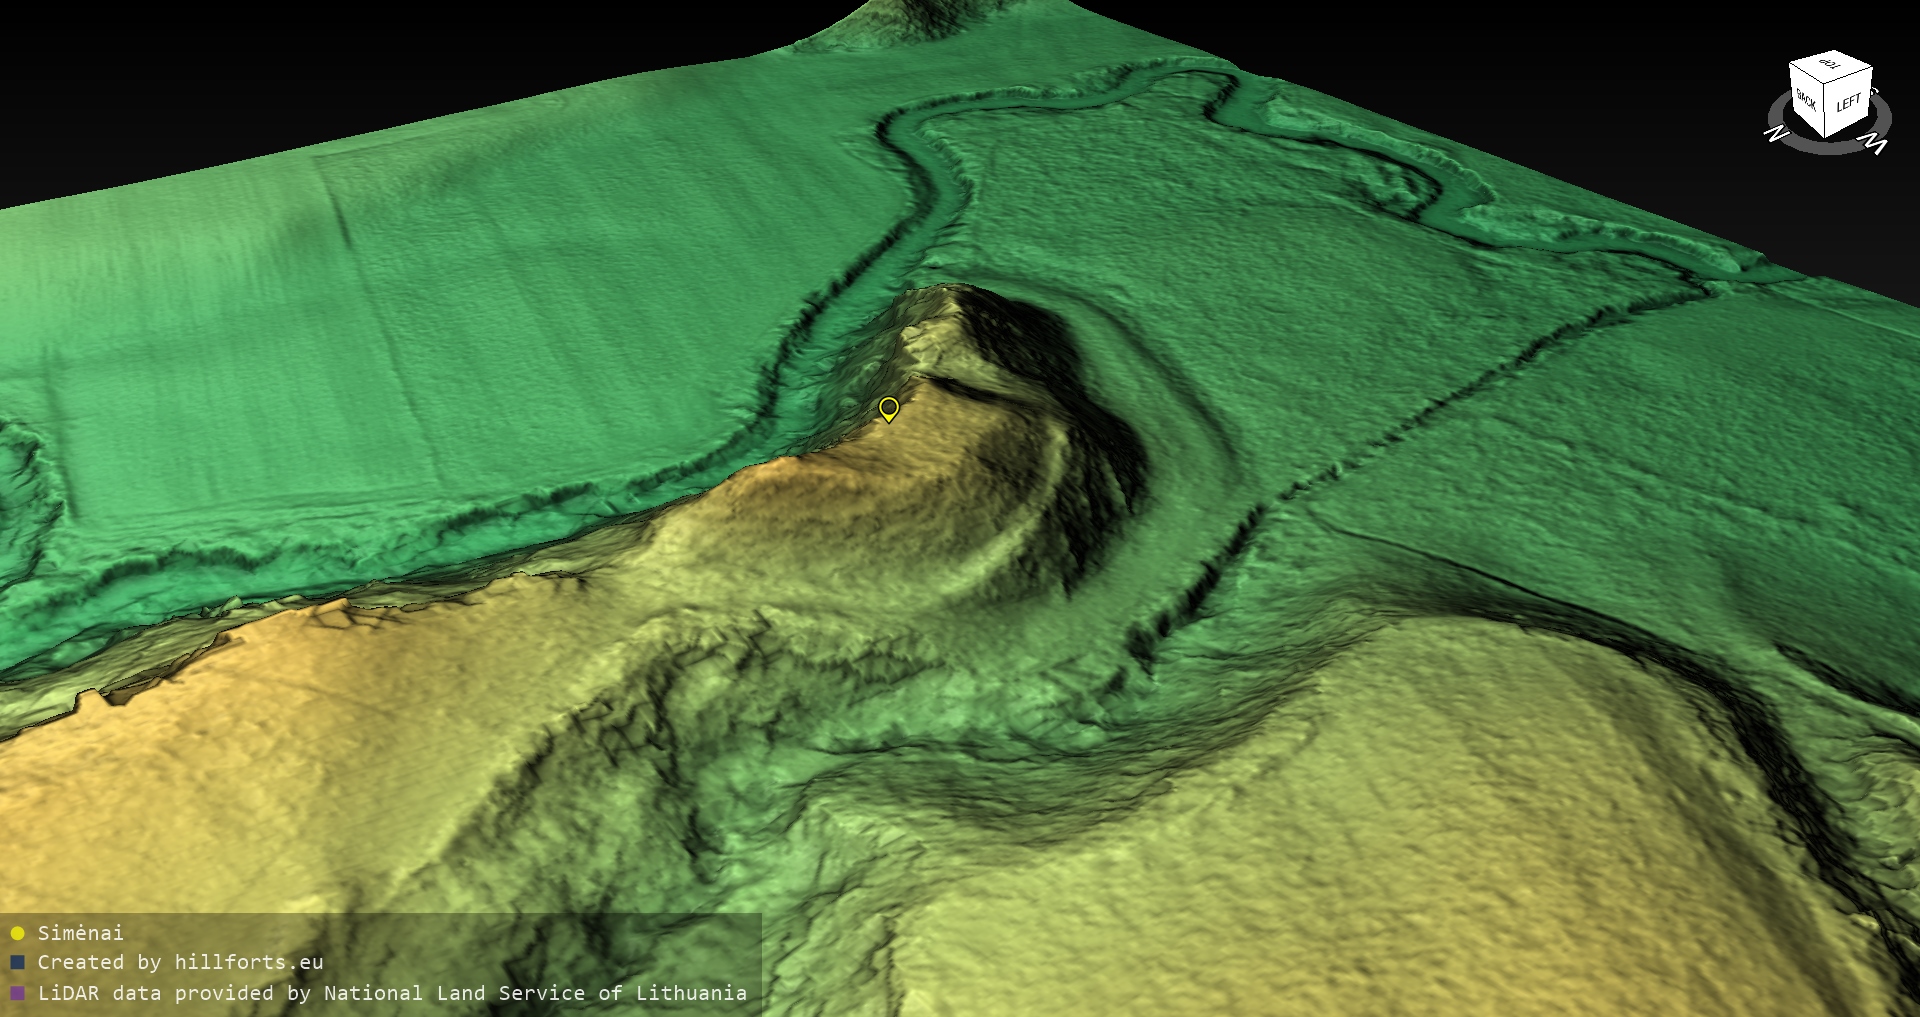Click the yellow Simėnai location pin on the hill

tap(888, 408)
